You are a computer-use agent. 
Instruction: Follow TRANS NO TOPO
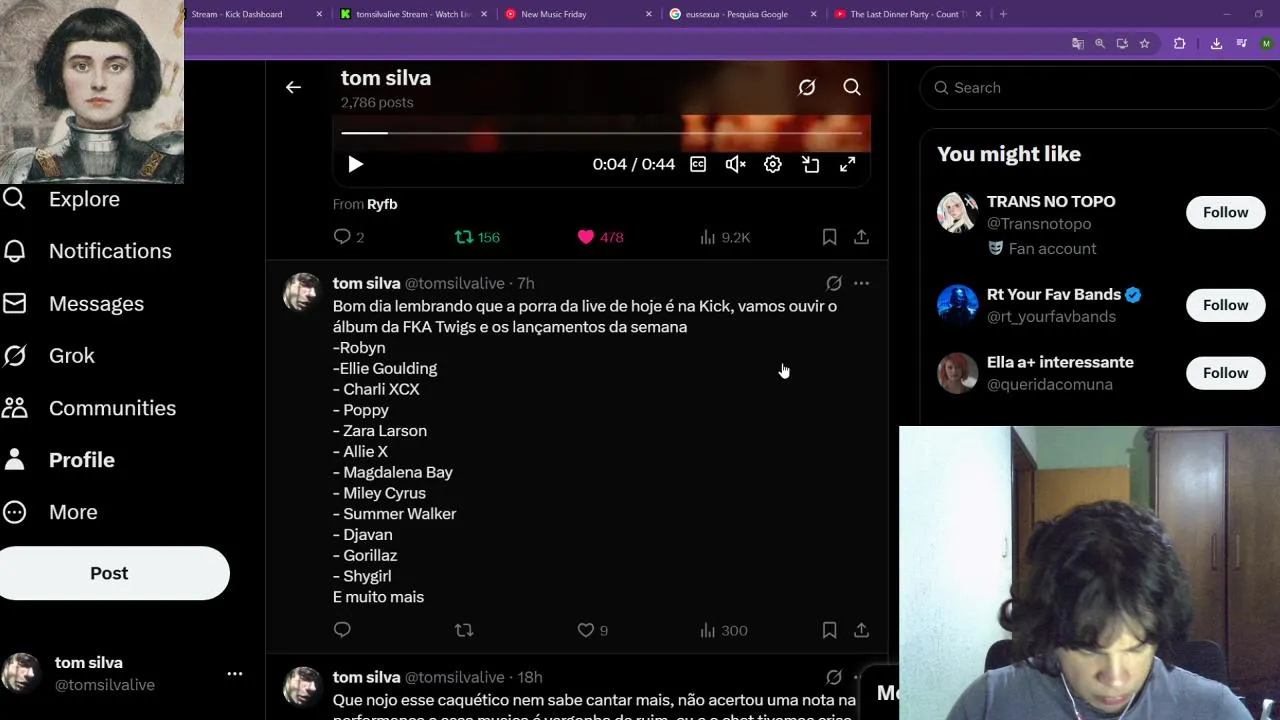1225,212
